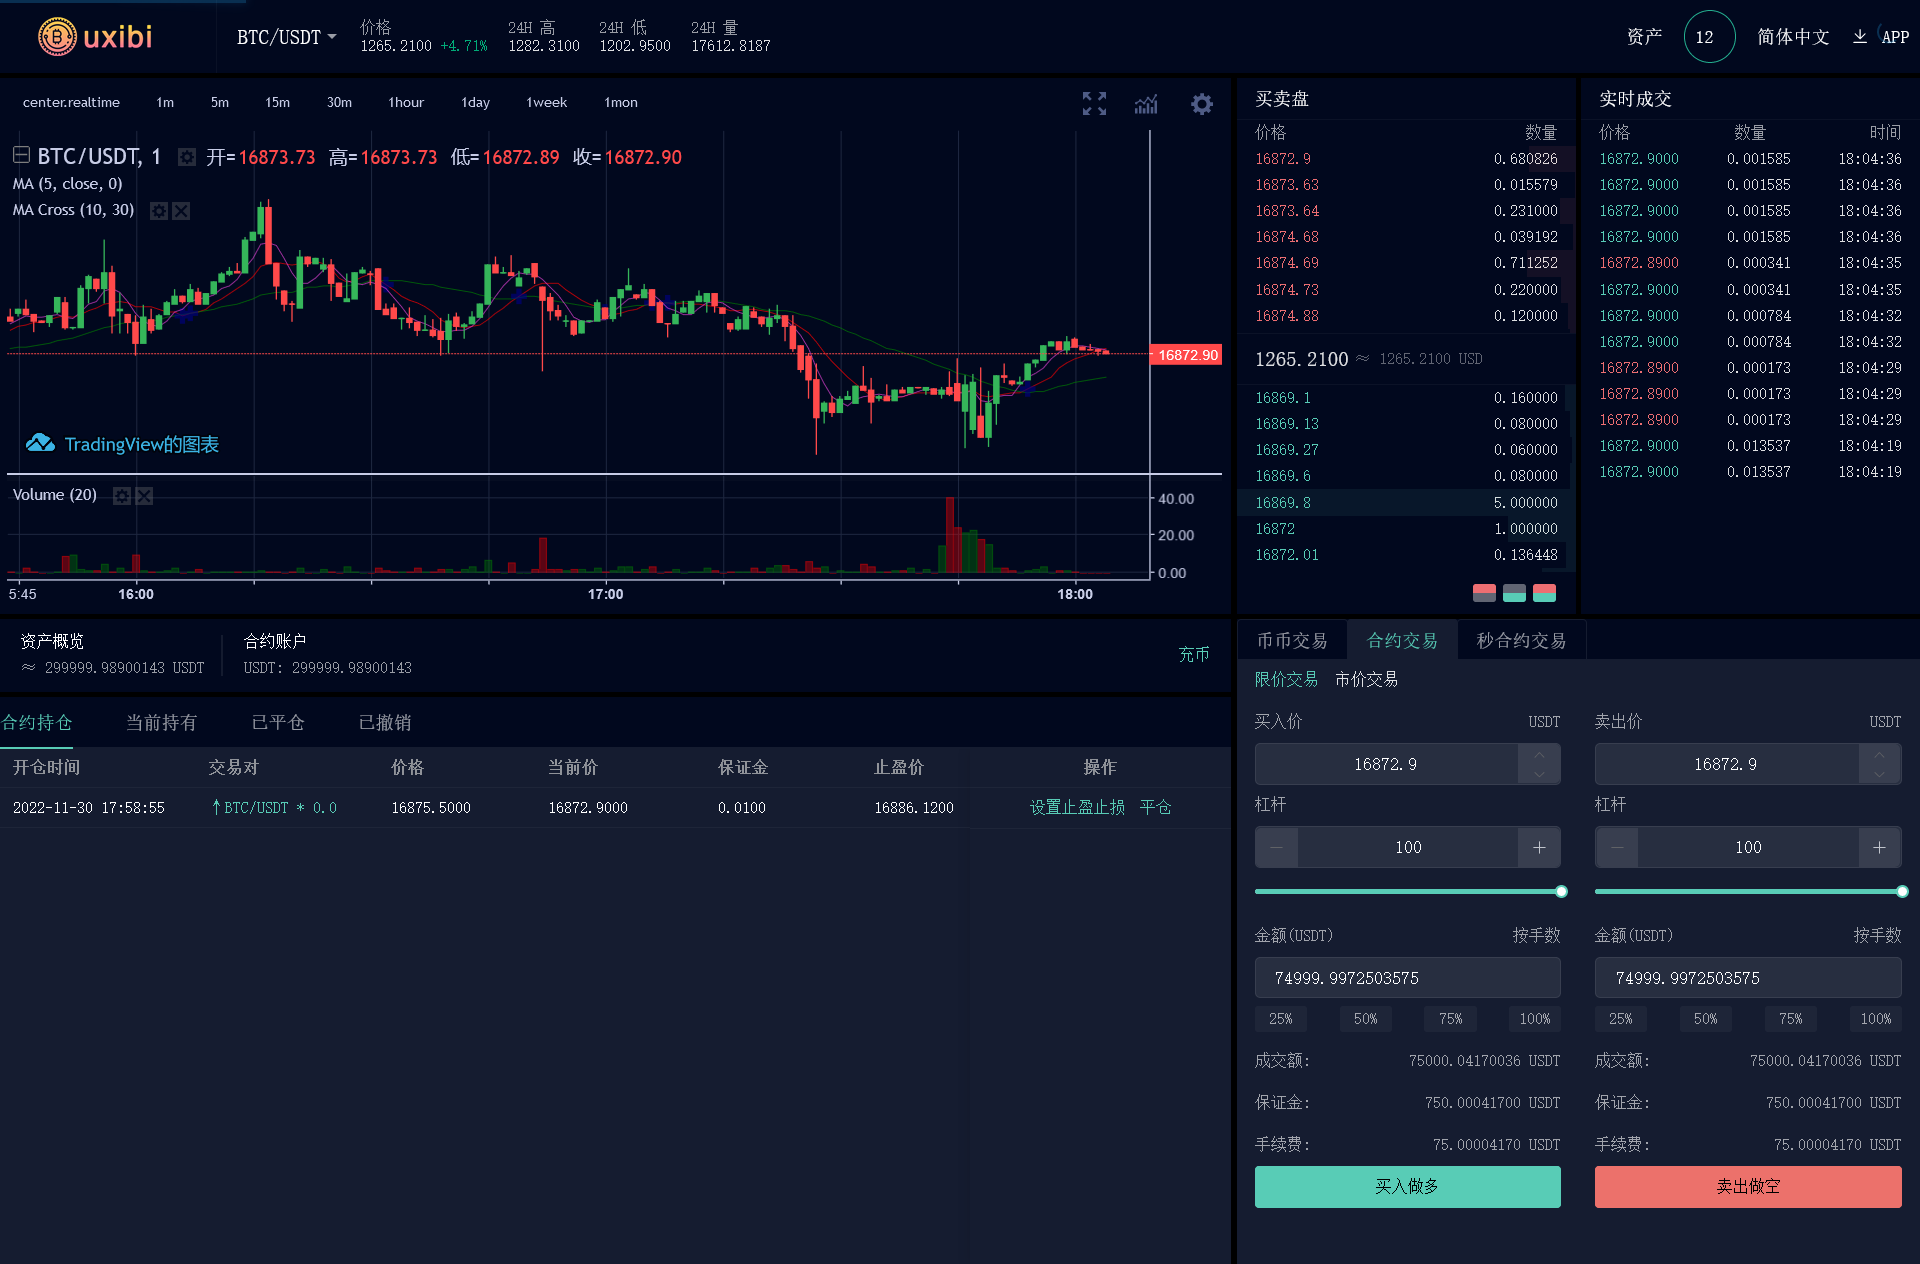Click the APP download icon
Image resolution: width=1920 pixels, height=1264 pixels.
(x=1860, y=37)
